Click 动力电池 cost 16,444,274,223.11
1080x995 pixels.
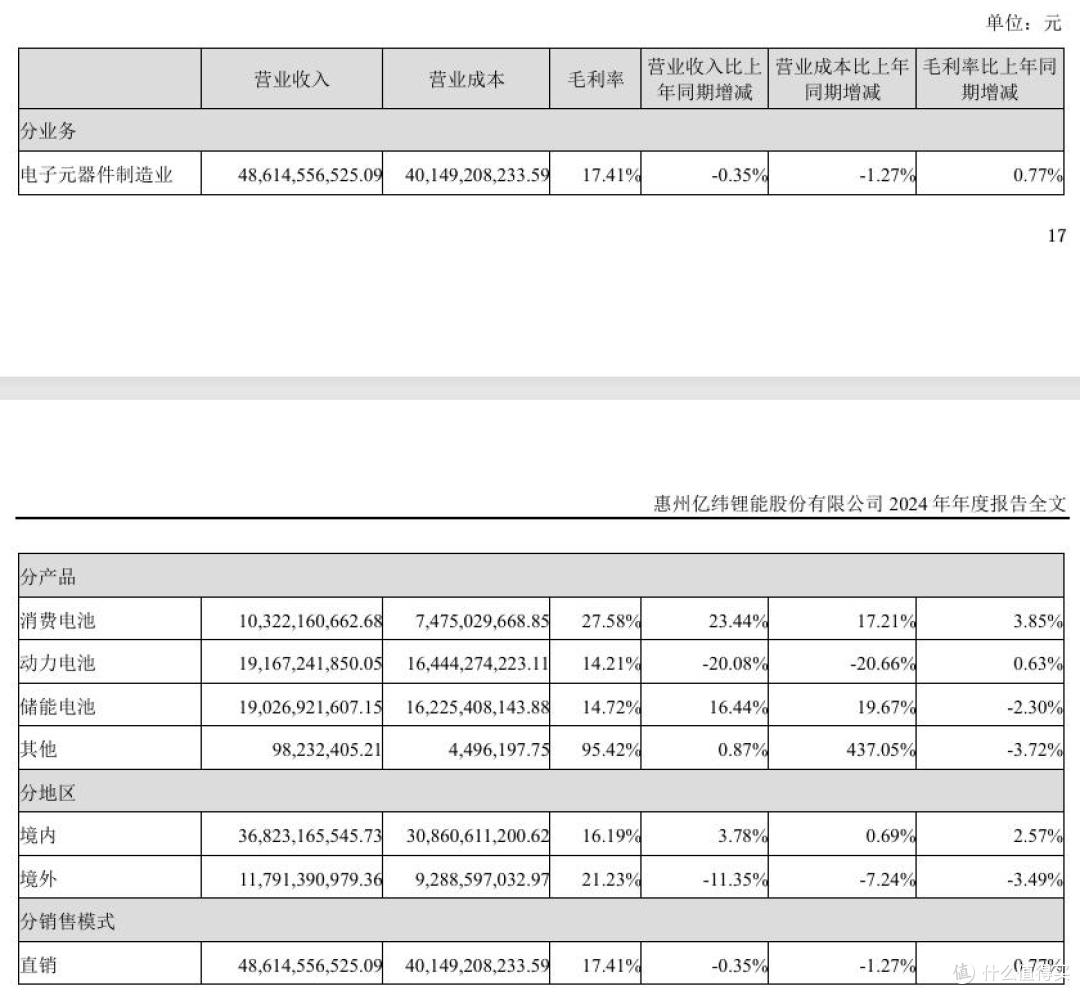(477, 663)
